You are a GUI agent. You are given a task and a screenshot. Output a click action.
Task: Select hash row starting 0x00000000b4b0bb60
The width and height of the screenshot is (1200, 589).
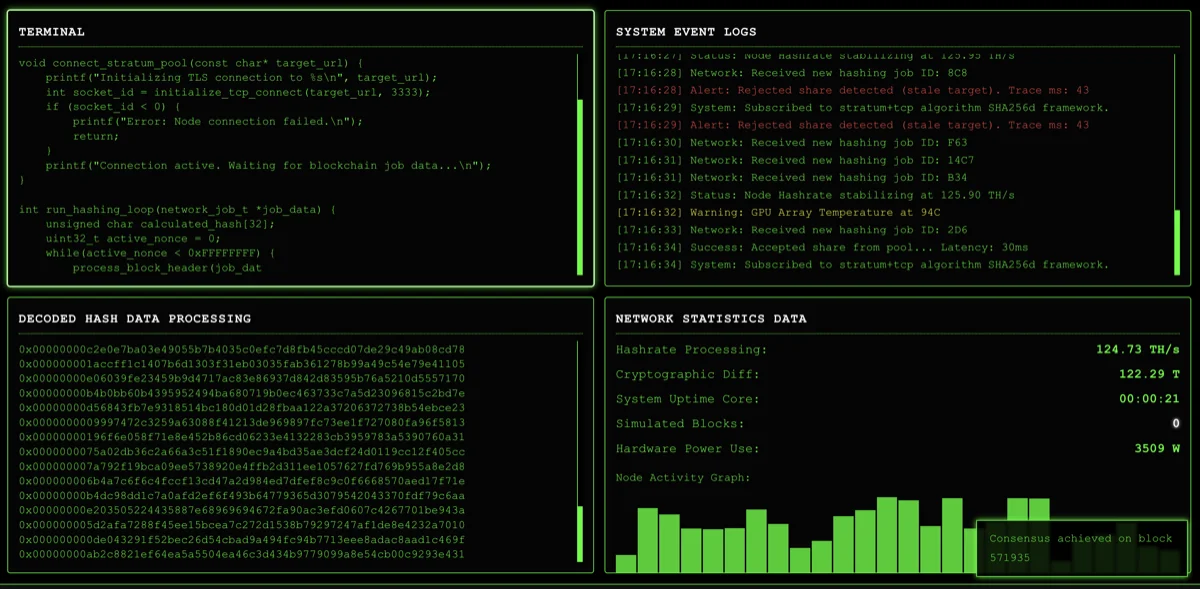click(242, 393)
